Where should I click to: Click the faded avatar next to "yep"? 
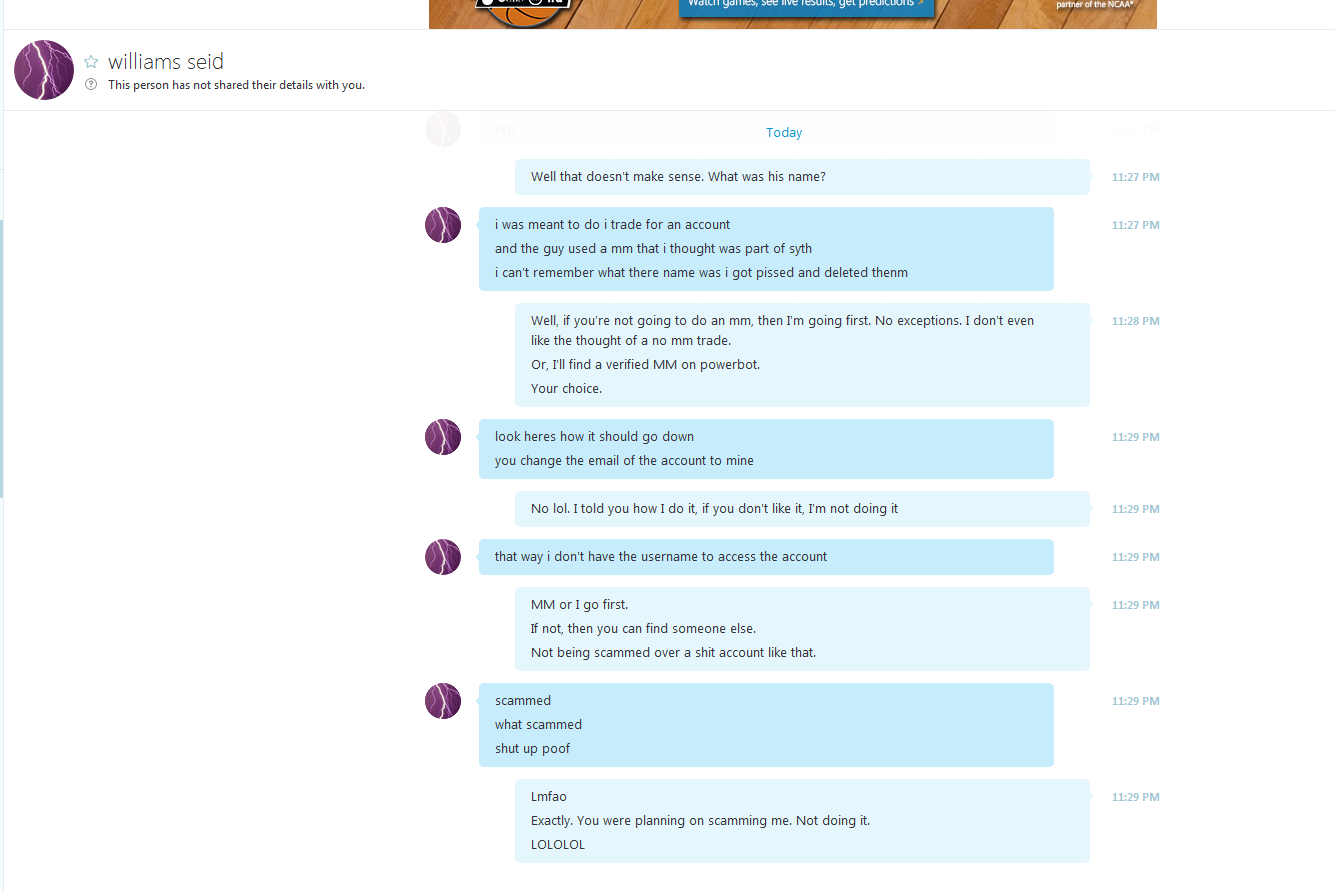click(x=443, y=129)
